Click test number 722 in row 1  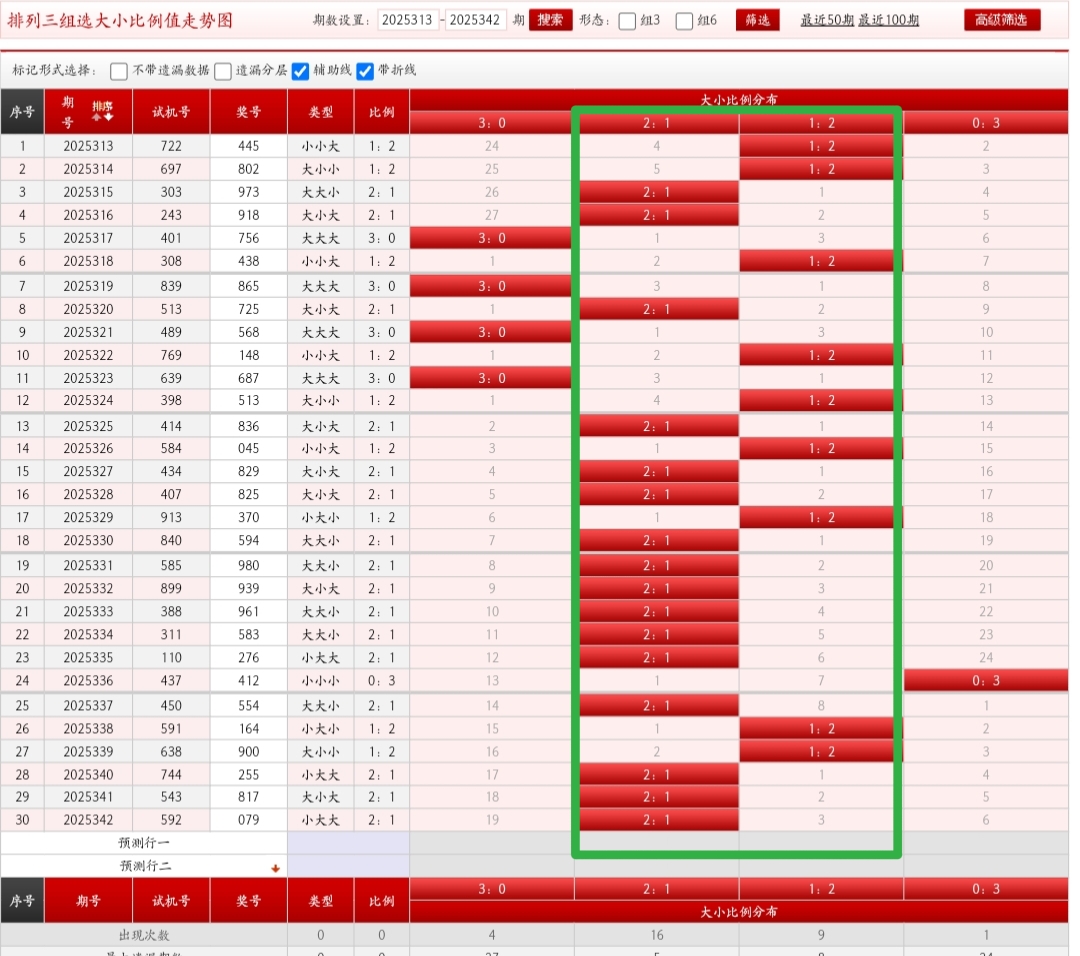click(171, 146)
